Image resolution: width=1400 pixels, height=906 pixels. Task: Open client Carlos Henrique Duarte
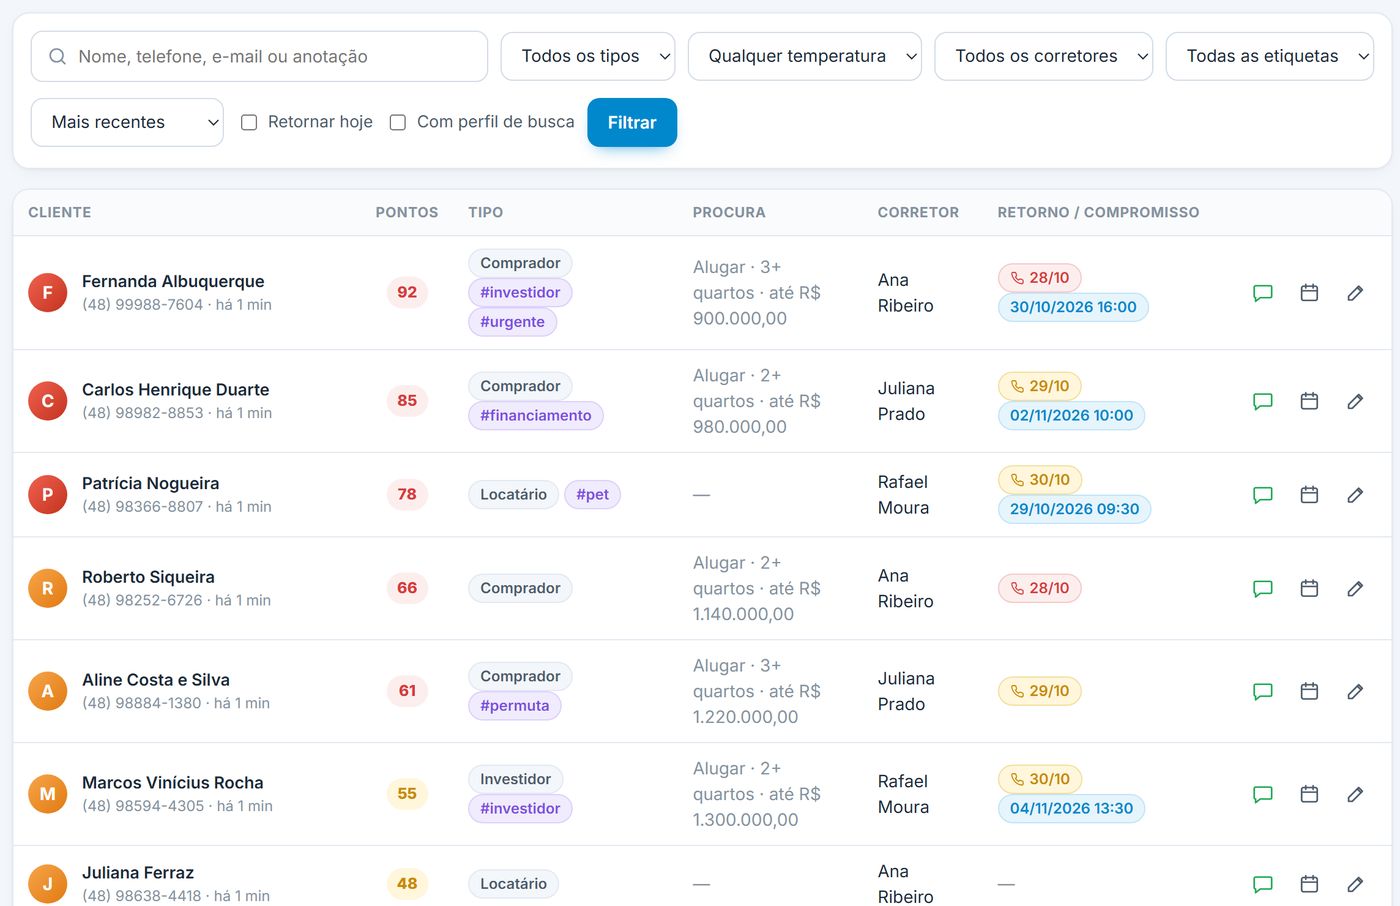175,389
